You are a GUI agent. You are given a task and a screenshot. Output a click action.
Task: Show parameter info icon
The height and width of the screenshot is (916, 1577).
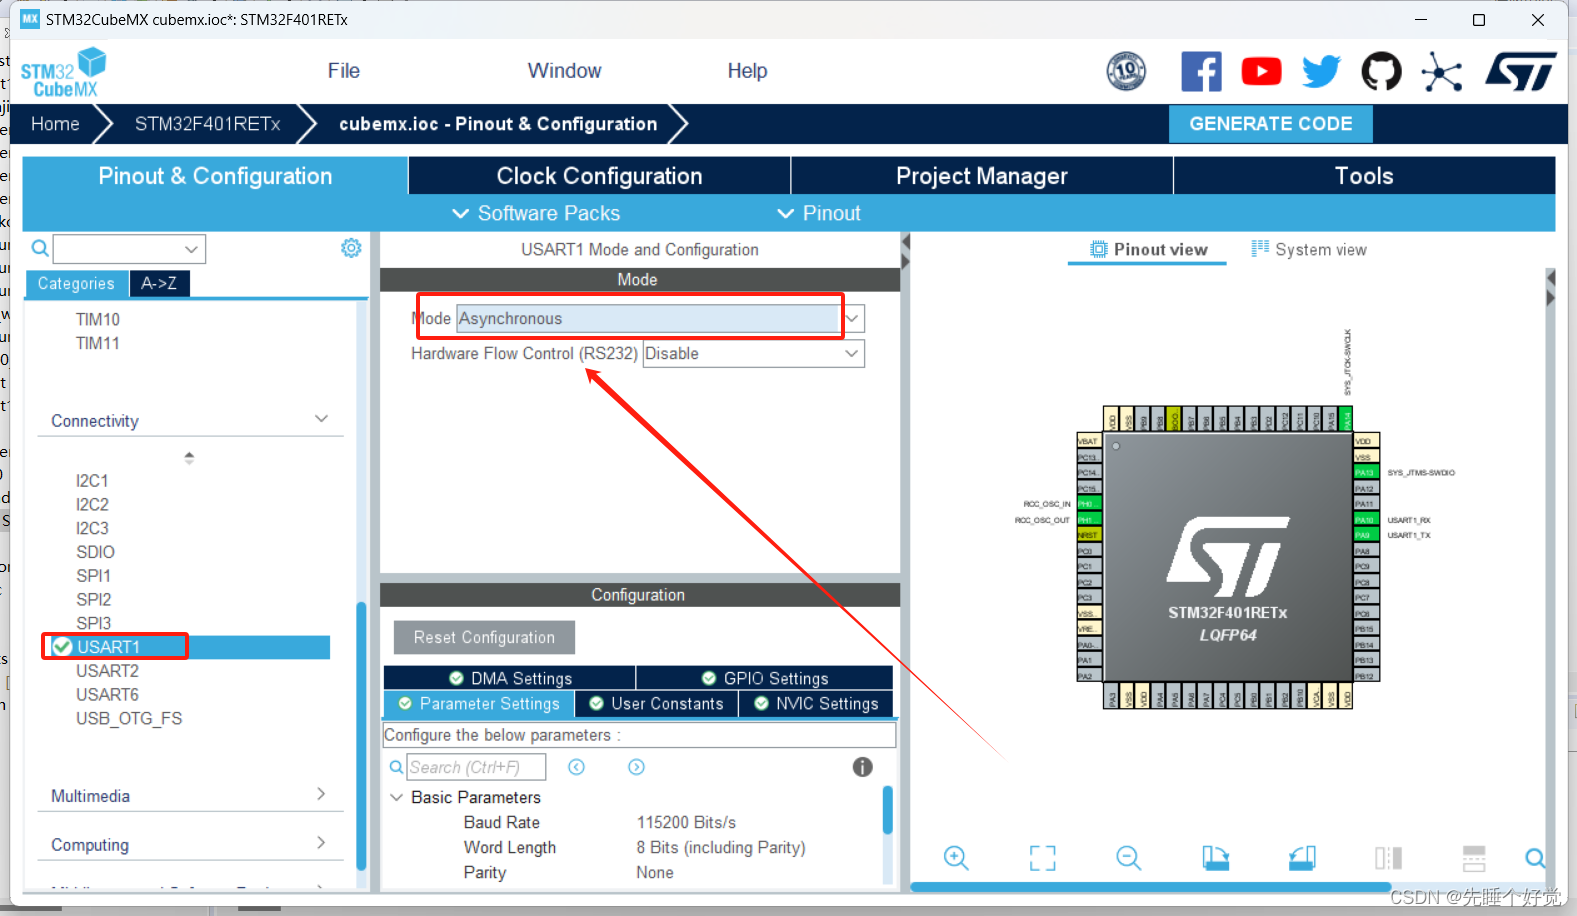click(862, 767)
